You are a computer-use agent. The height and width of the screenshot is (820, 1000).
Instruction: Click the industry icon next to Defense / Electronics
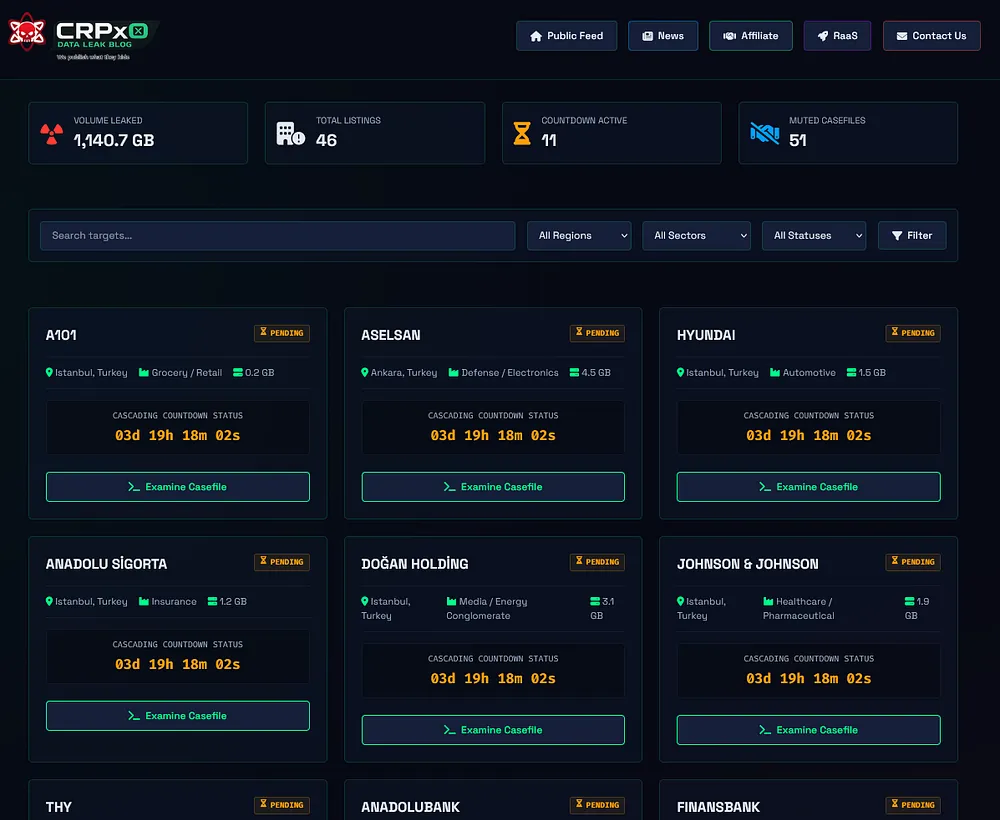coord(453,372)
